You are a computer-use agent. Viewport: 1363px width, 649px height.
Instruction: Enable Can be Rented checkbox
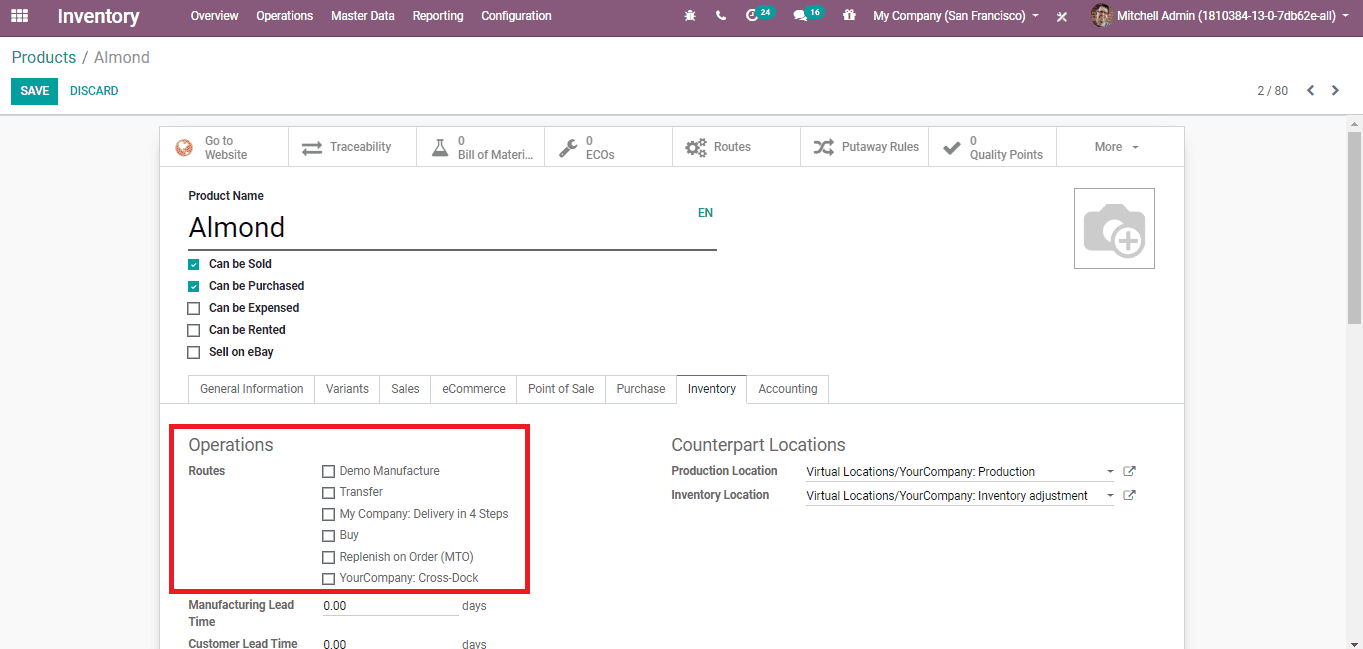pyautogui.click(x=194, y=330)
